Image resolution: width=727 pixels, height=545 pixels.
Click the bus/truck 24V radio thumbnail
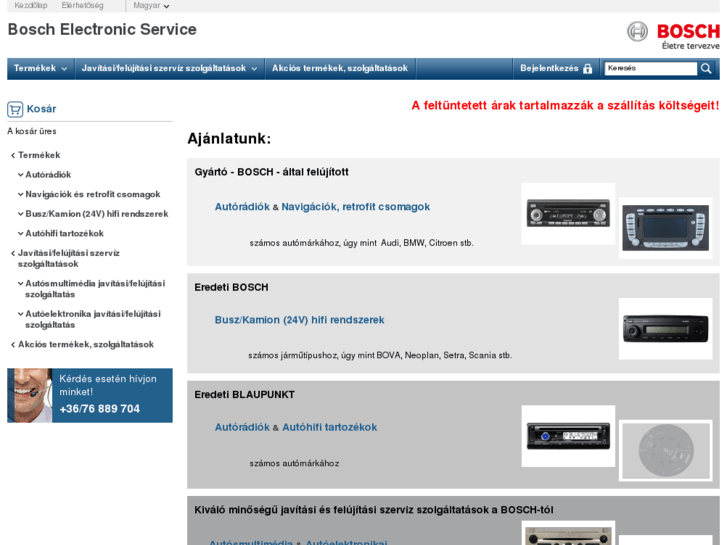pos(666,329)
